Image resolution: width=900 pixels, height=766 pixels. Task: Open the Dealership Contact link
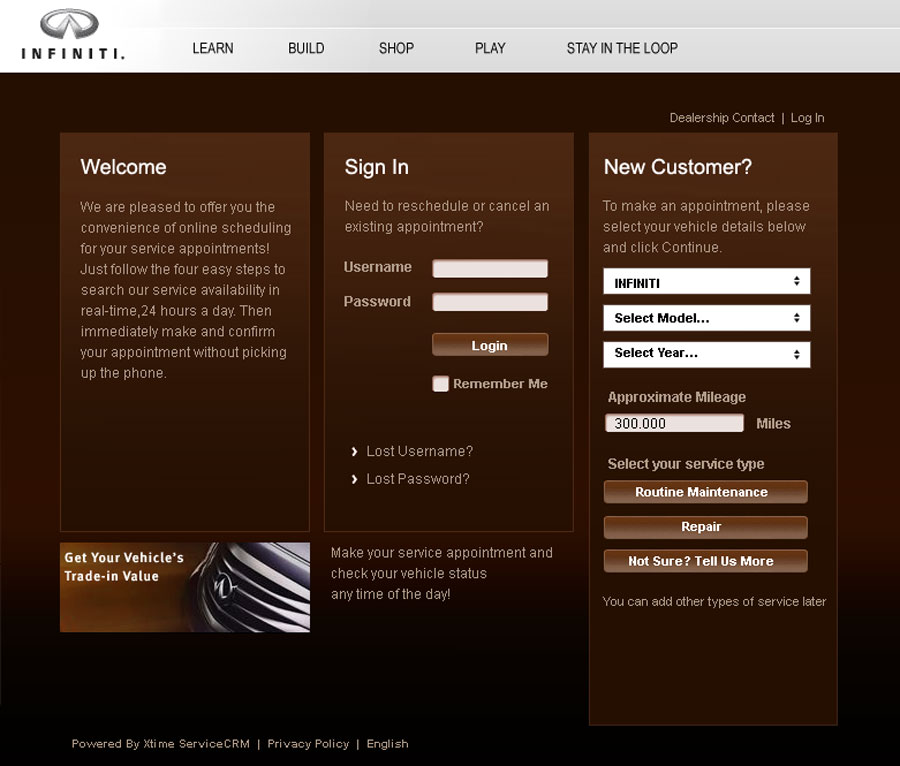(722, 118)
